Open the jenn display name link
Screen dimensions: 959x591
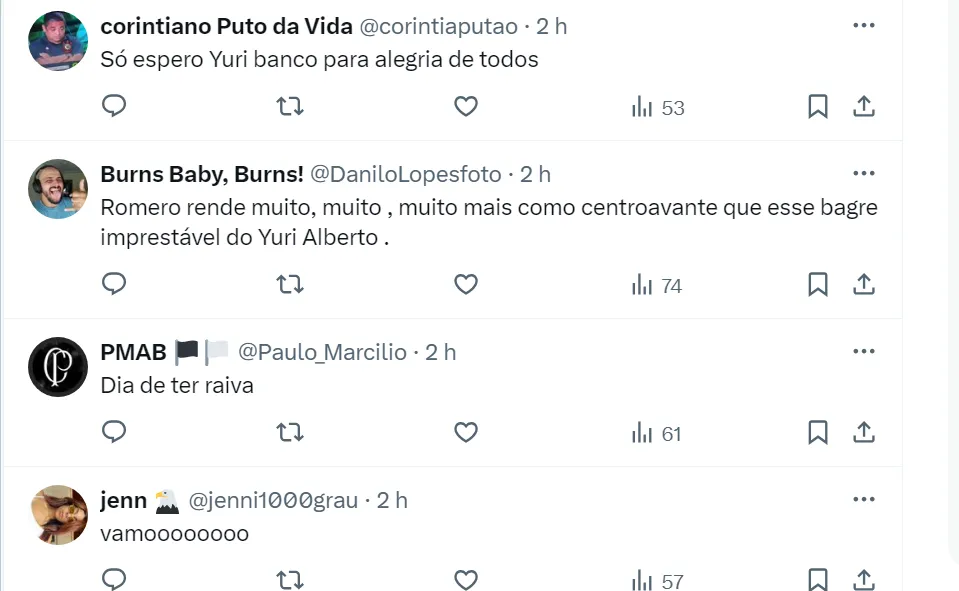click(123, 500)
